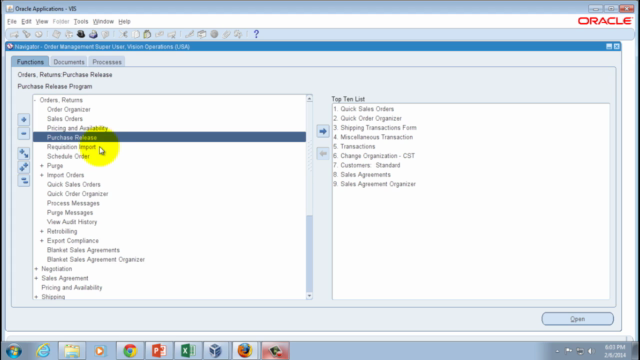This screenshot has width=640, height=360.
Task: Click the Translations globe icon
Action: point(214,34)
